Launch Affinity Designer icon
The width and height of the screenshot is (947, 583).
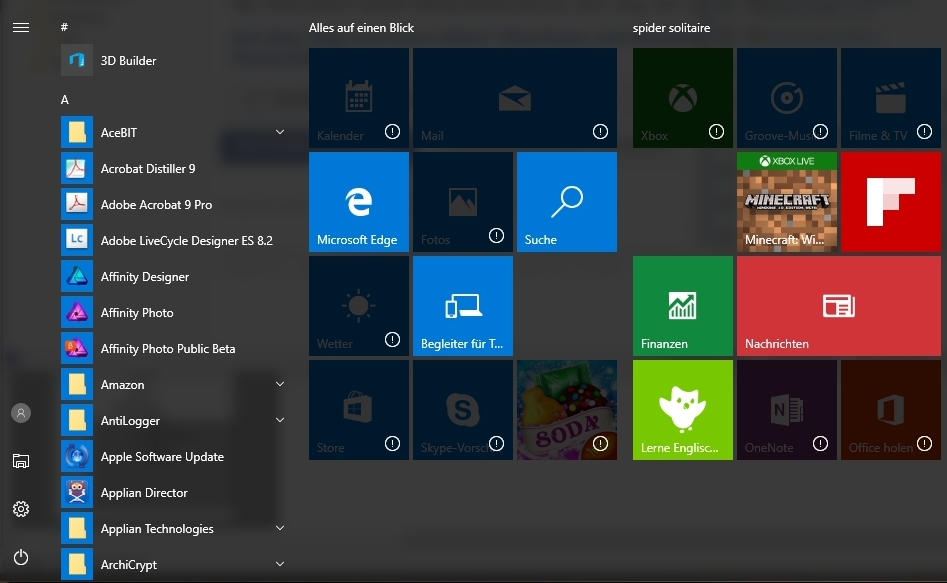(x=77, y=277)
